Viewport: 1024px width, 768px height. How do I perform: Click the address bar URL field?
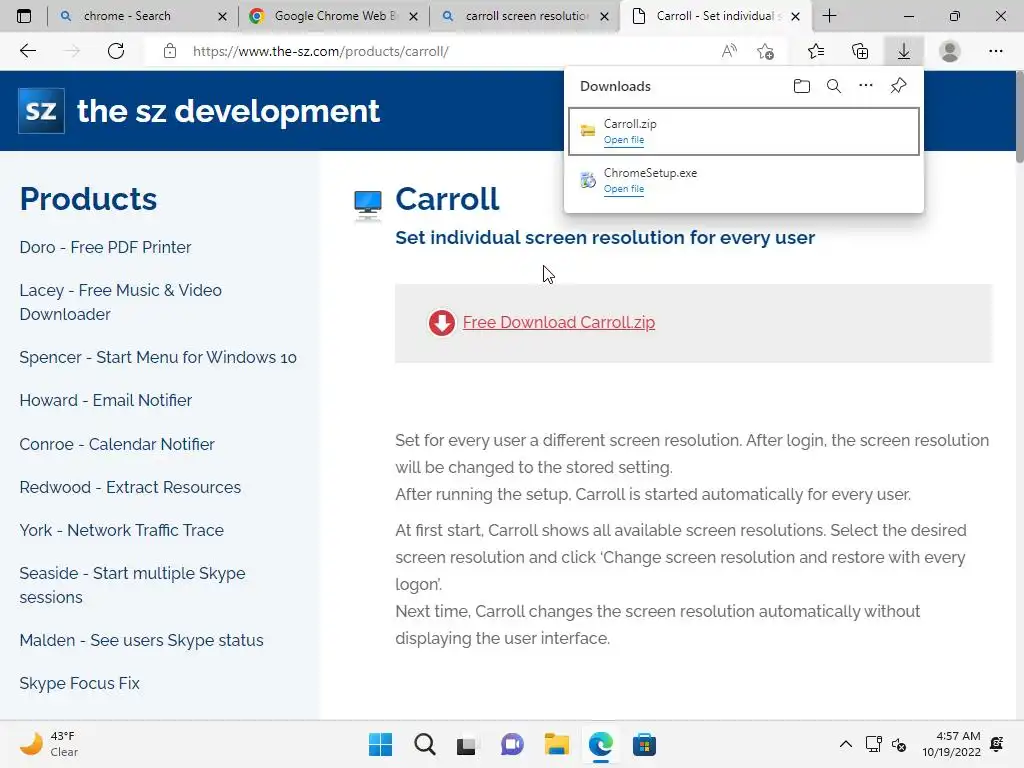431,51
